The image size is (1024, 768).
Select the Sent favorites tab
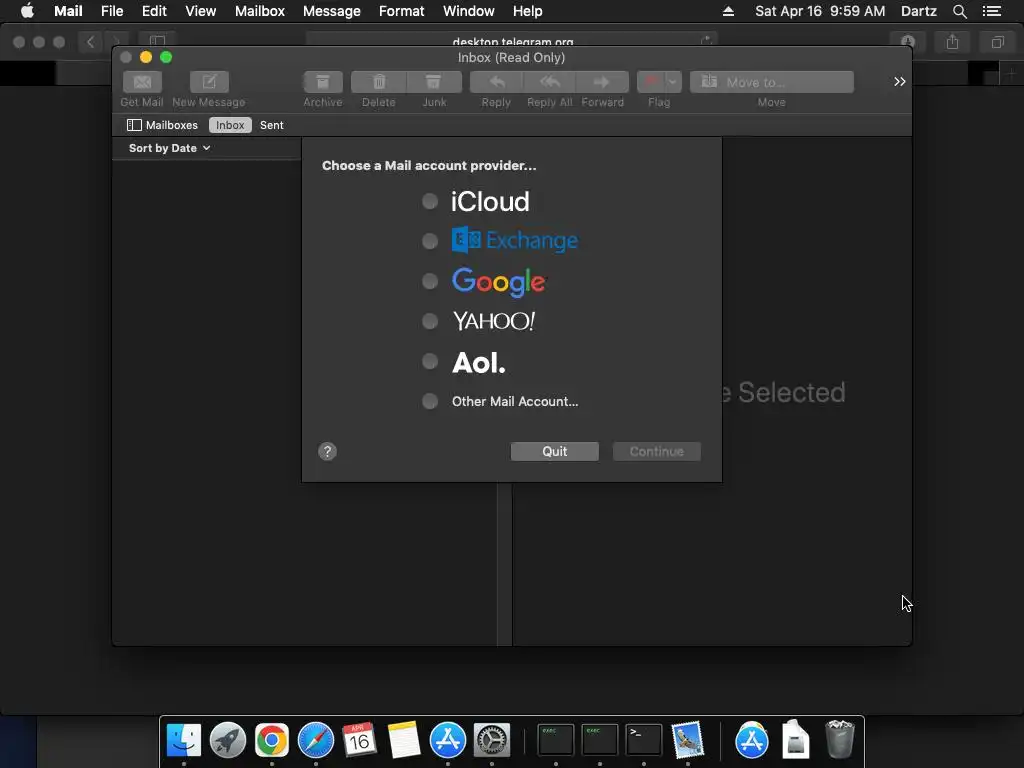(272, 125)
